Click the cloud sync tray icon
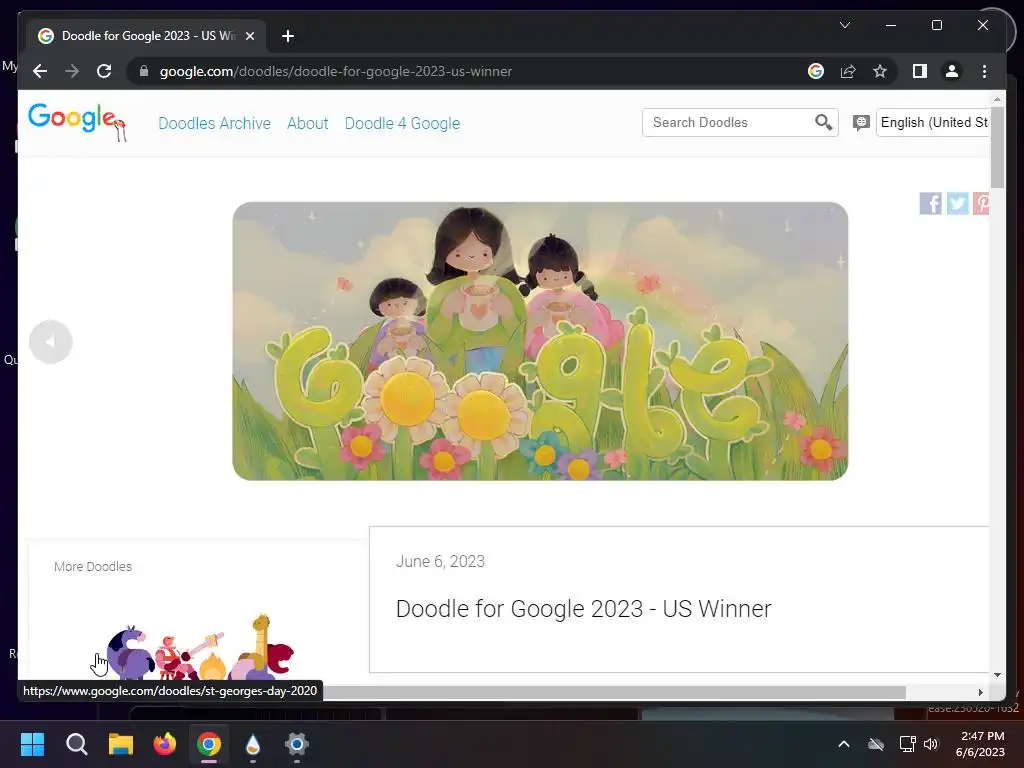The width and height of the screenshot is (1024, 768). tap(876, 744)
